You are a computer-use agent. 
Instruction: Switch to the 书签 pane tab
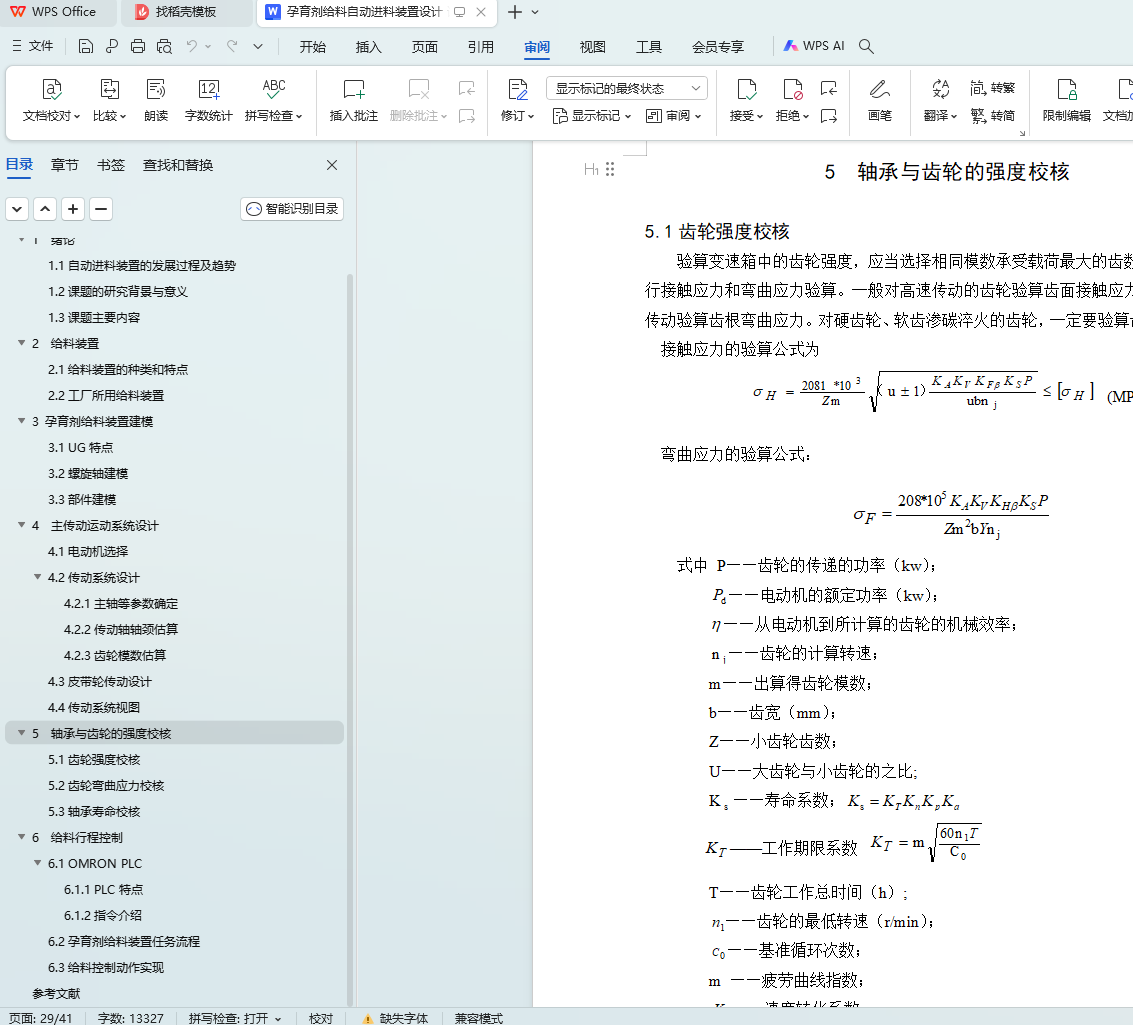point(111,165)
